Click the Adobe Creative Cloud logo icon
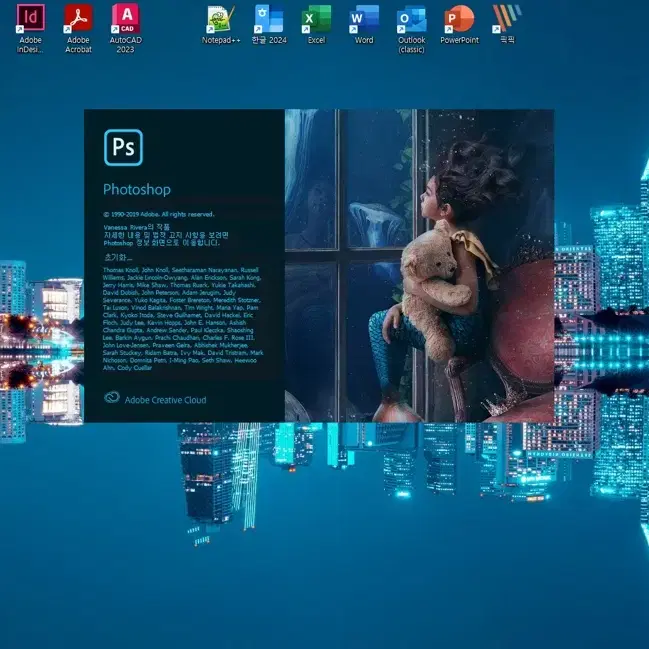This screenshot has height=649, width=649. (112, 397)
